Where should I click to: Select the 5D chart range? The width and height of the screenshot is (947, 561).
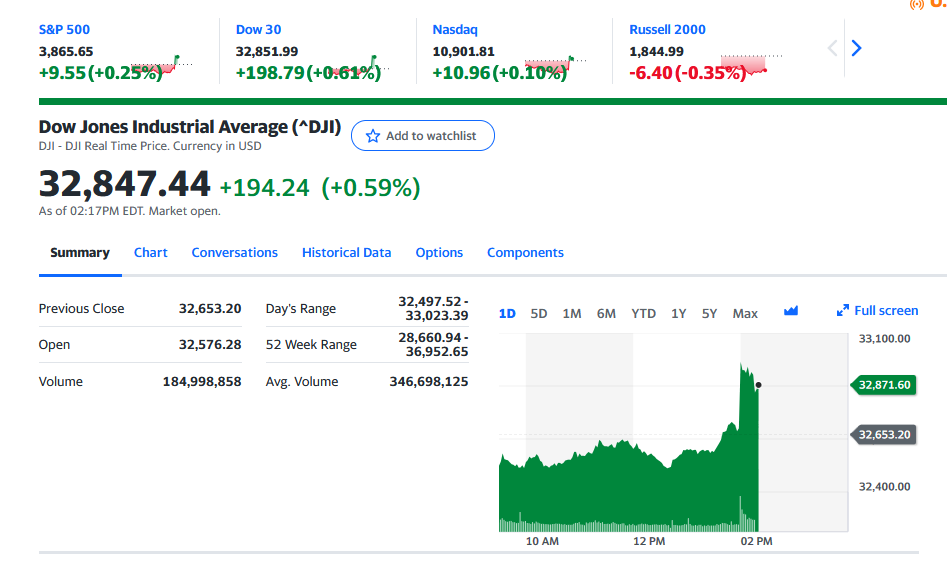[x=539, y=313]
